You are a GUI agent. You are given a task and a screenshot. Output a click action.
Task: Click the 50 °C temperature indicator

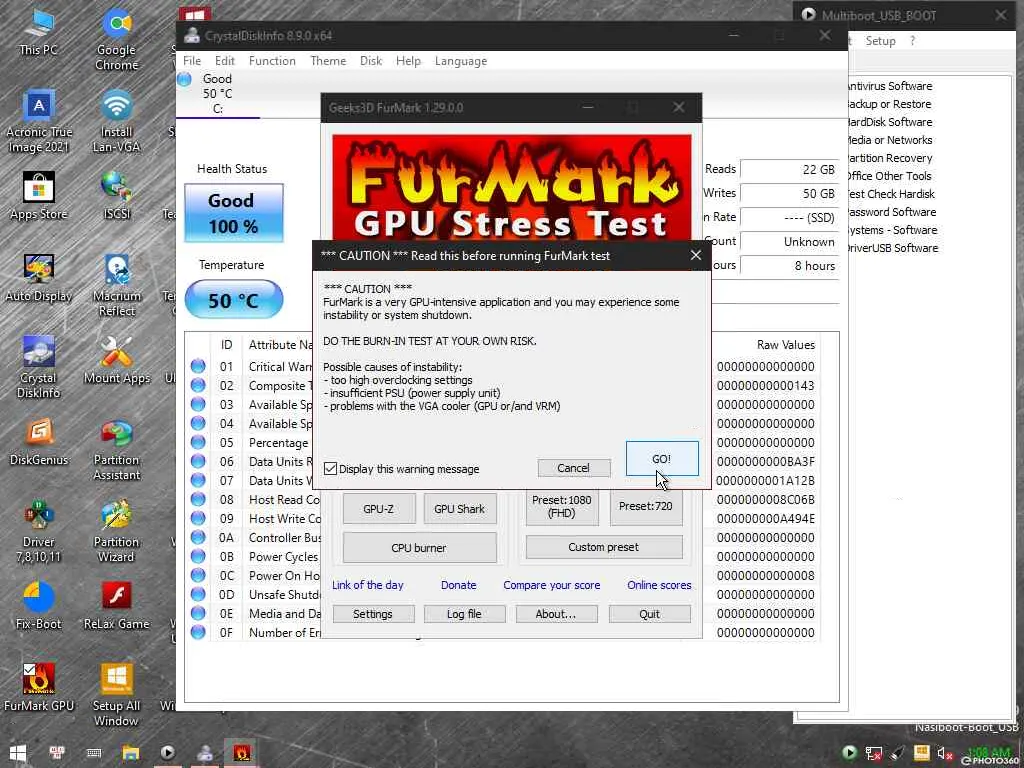click(x=234, y=300)
